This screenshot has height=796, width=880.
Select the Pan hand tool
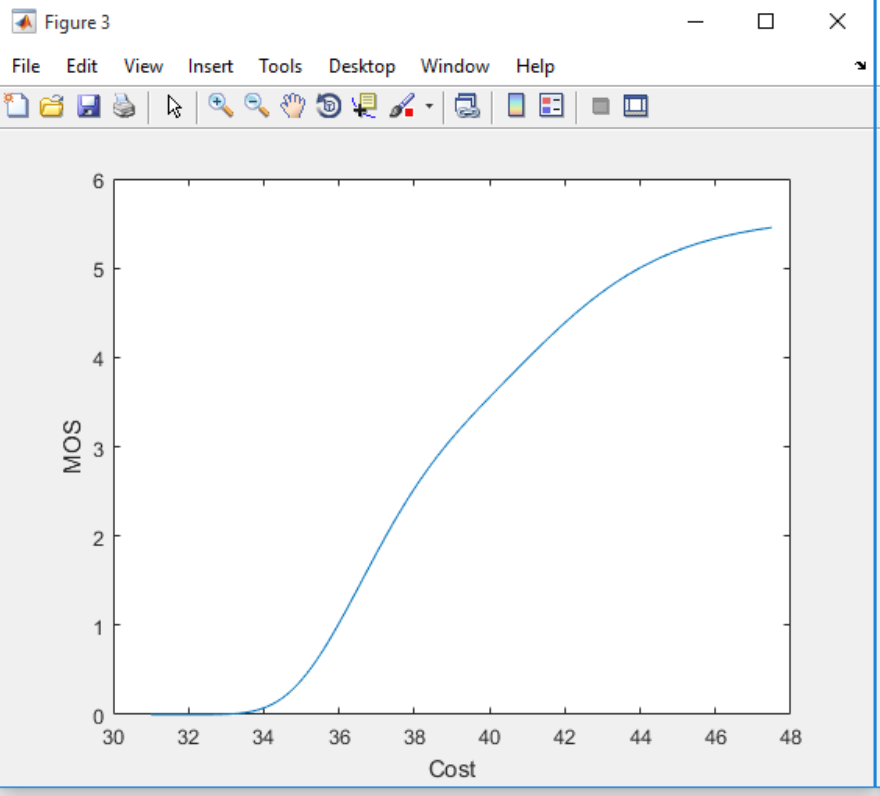point(292,106)
